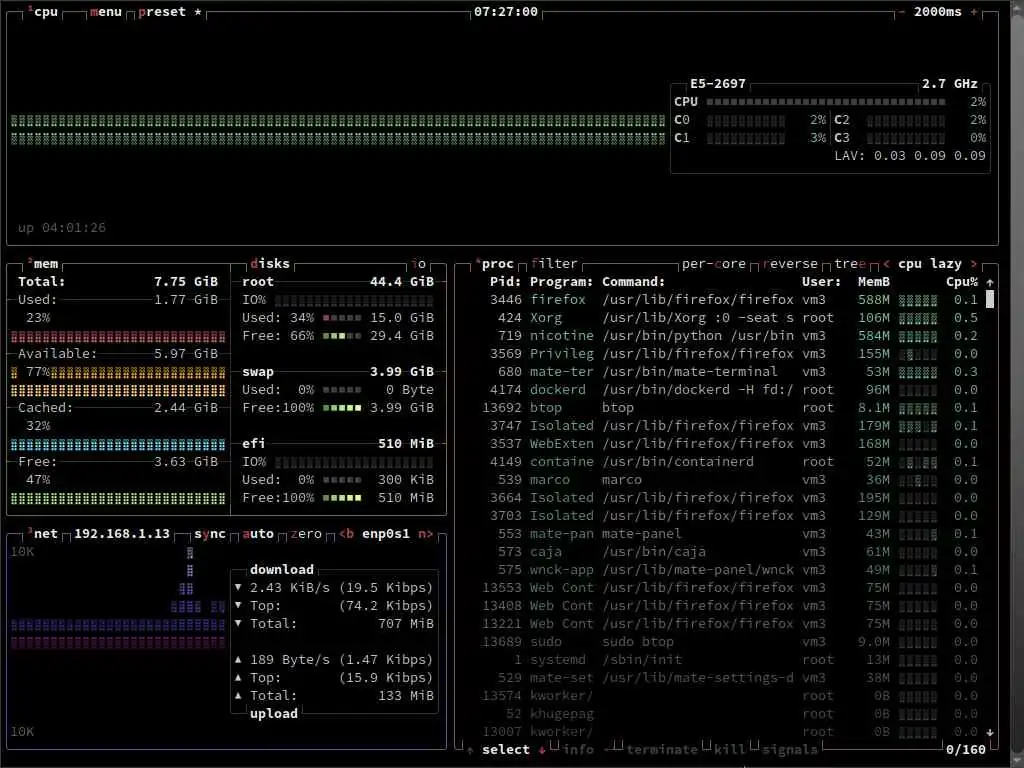Select dockerd process row 4174
The width and height of the screenshot is (1024, 768).
click(720, 390)
